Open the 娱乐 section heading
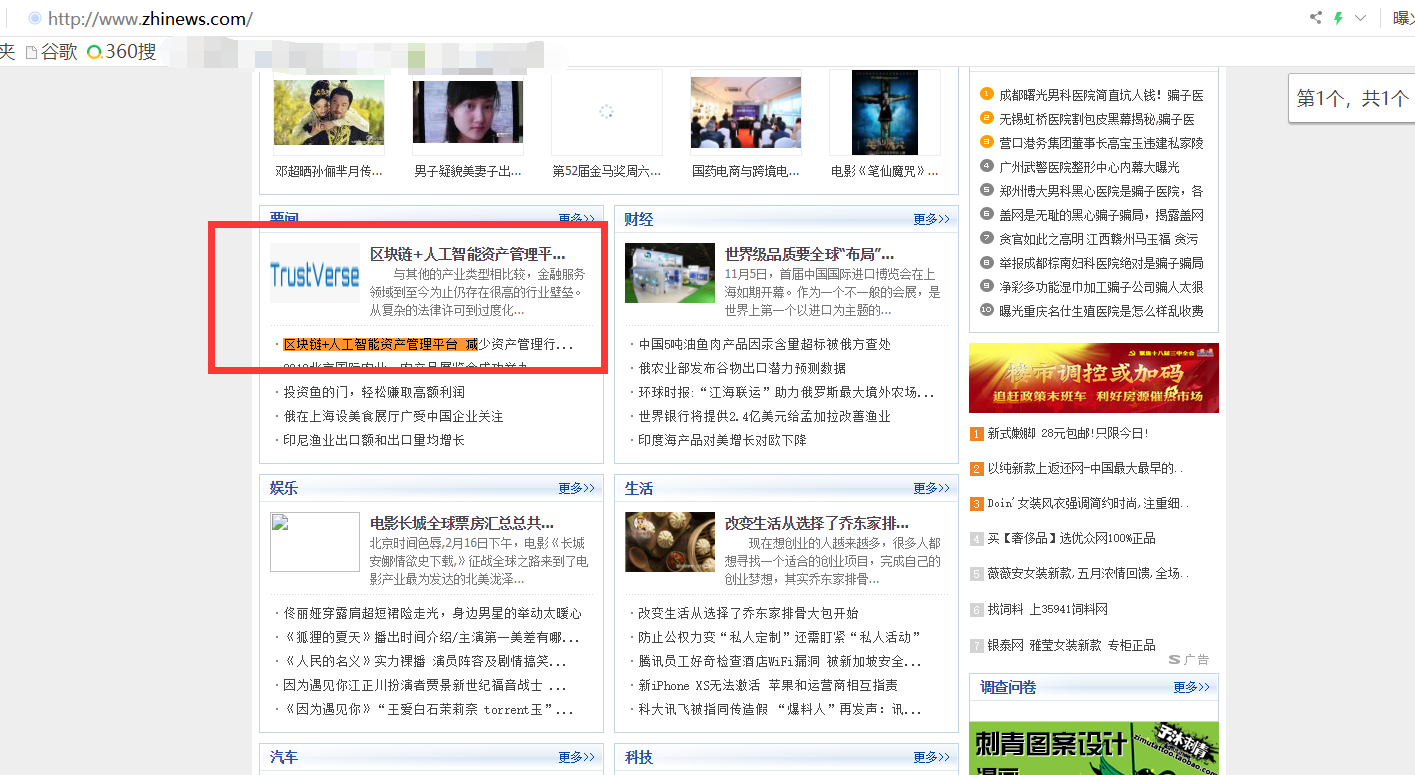Viewport: 1415px width, 775px height. coord(284,488)
